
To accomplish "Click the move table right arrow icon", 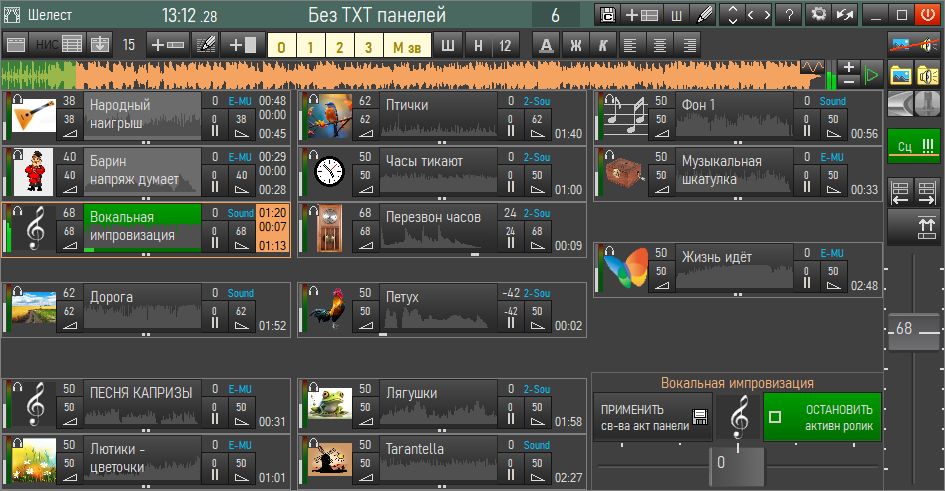I will 927,193.
